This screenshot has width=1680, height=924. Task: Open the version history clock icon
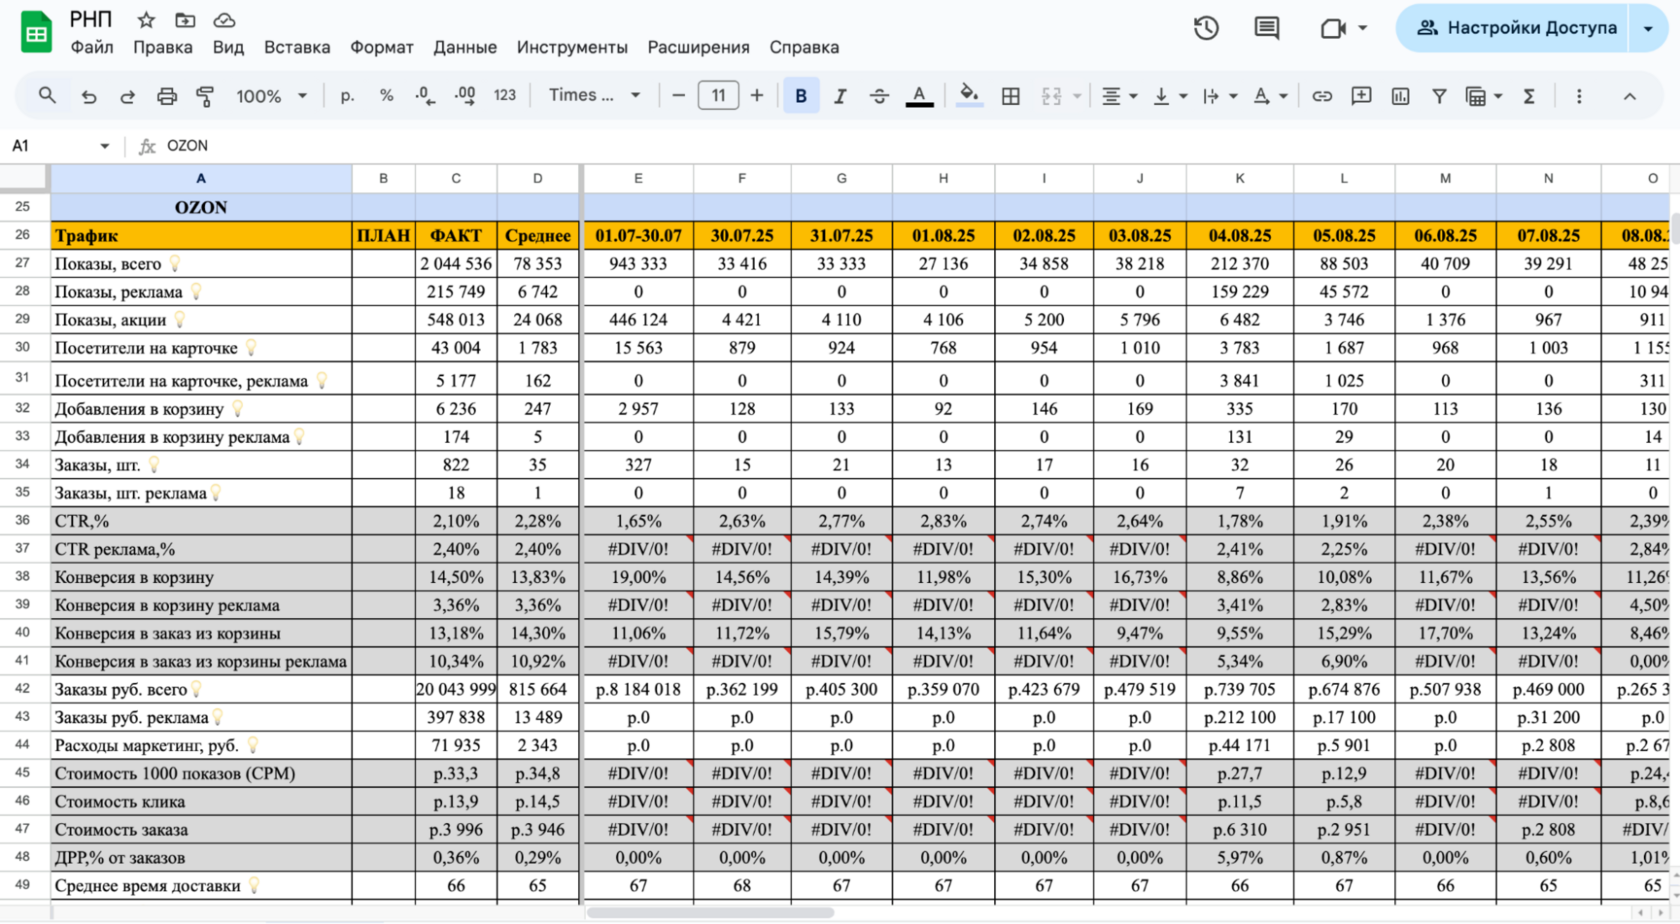[x=1206, y=28]
